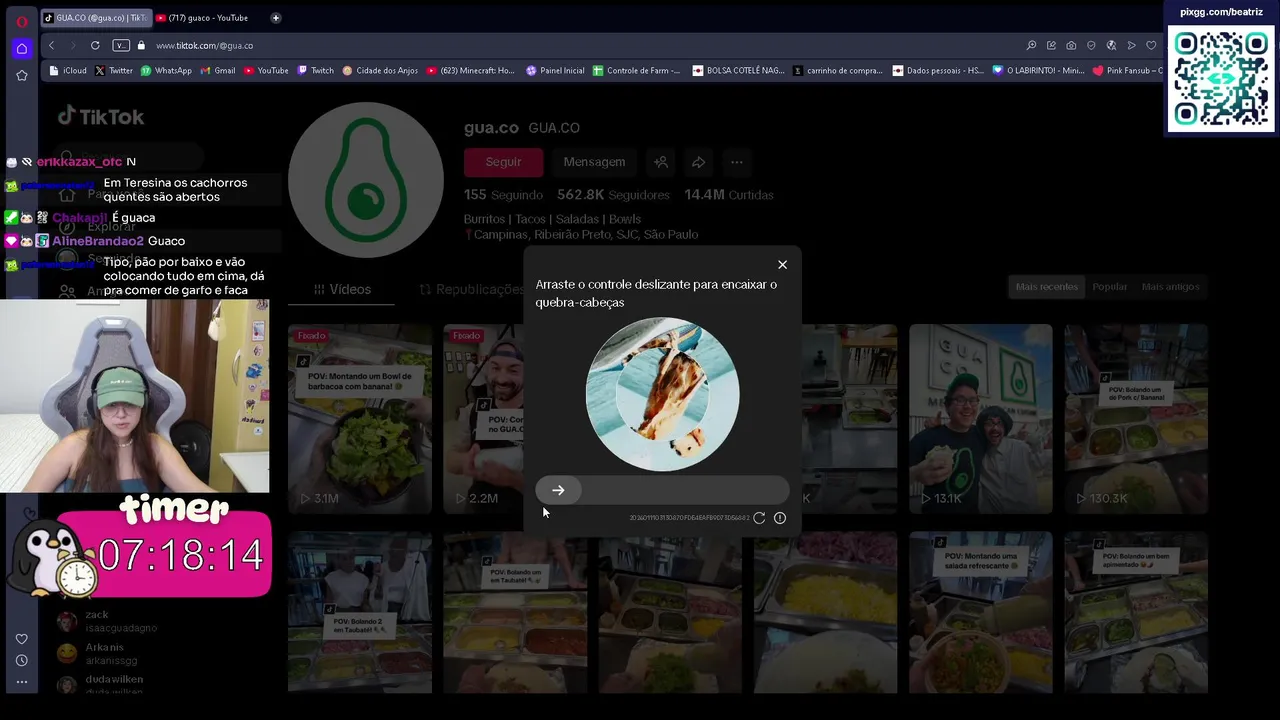Click the translate globe toolbar icon
This screenshot has height=720, width=1280.
tap(1111, 45)
